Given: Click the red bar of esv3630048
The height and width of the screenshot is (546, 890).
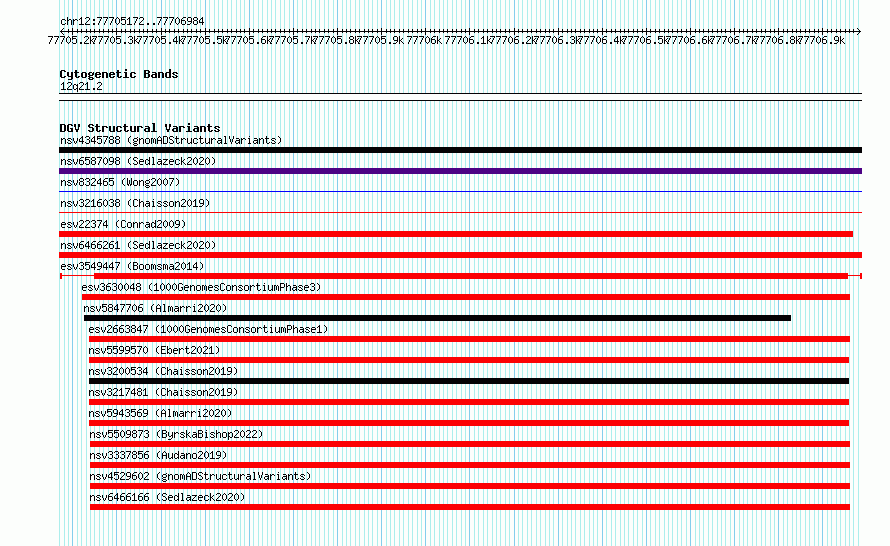Looking at the screenshot, I should tap(465, 297).
